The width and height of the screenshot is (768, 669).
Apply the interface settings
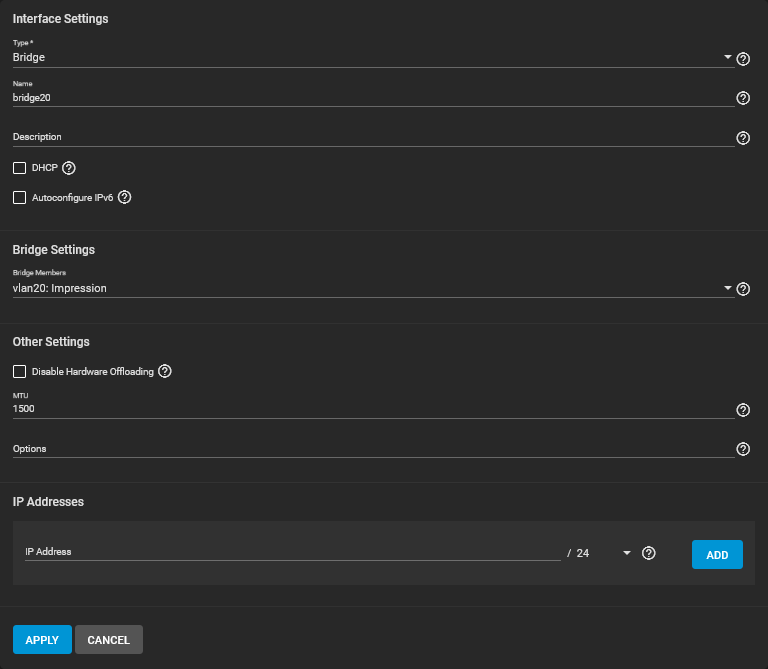(x=42, y=640)
